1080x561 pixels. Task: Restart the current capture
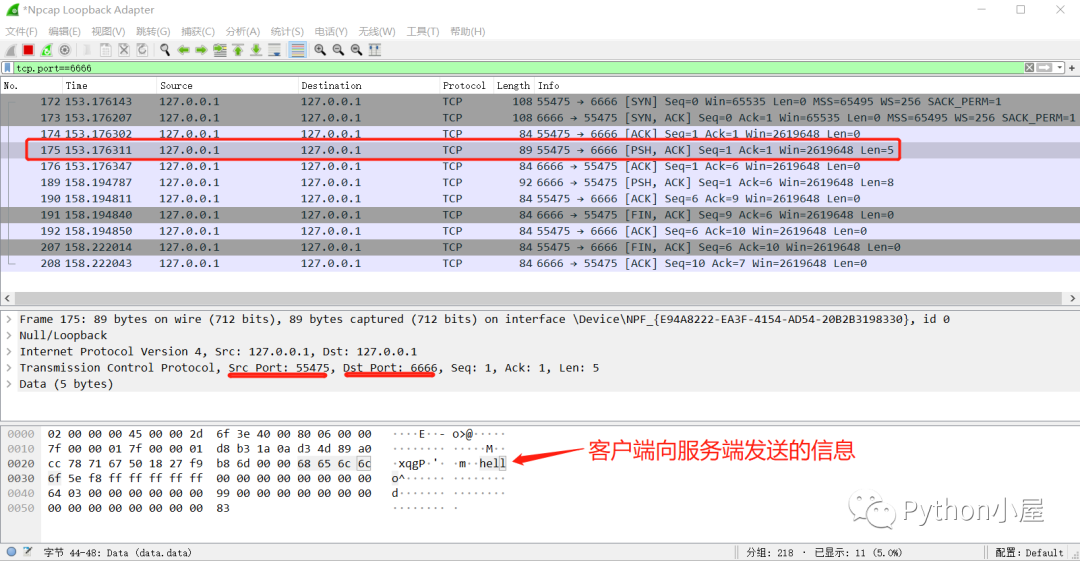46,50
